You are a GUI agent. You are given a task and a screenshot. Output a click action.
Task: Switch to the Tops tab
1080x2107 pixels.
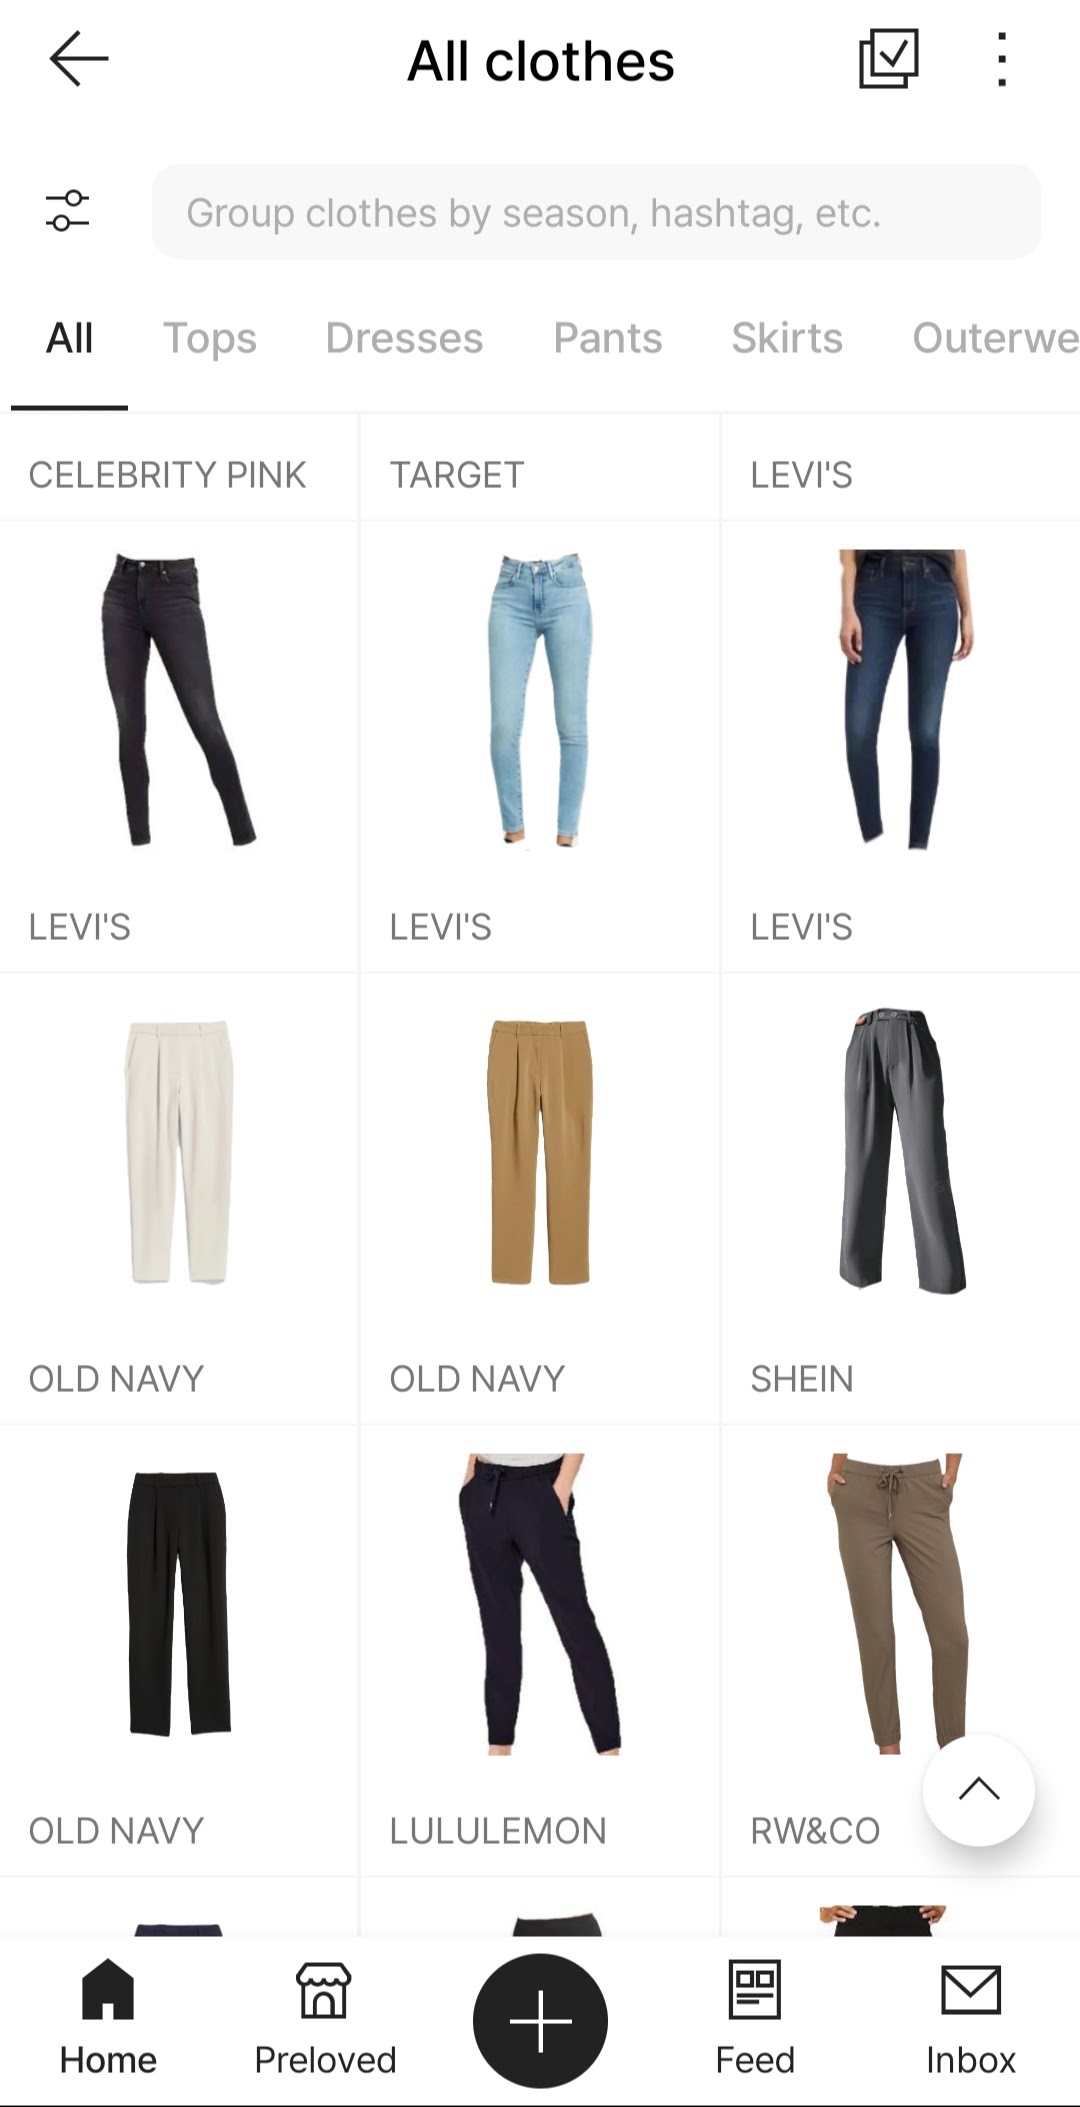(x=210, y=338)
